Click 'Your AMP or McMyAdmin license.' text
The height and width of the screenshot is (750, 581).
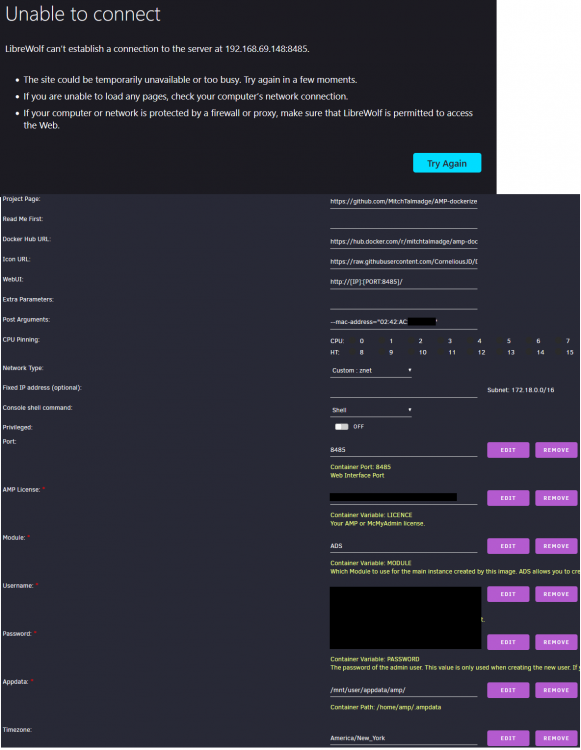[x=377, y=524]
